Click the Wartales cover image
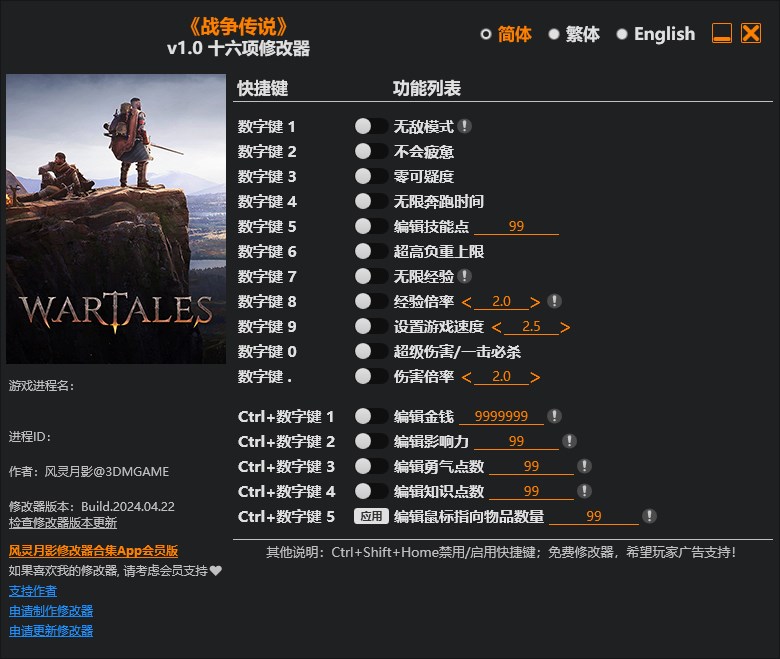Viewport: 780px width, 659px height. pyautogui.click(x=116, y=219)
